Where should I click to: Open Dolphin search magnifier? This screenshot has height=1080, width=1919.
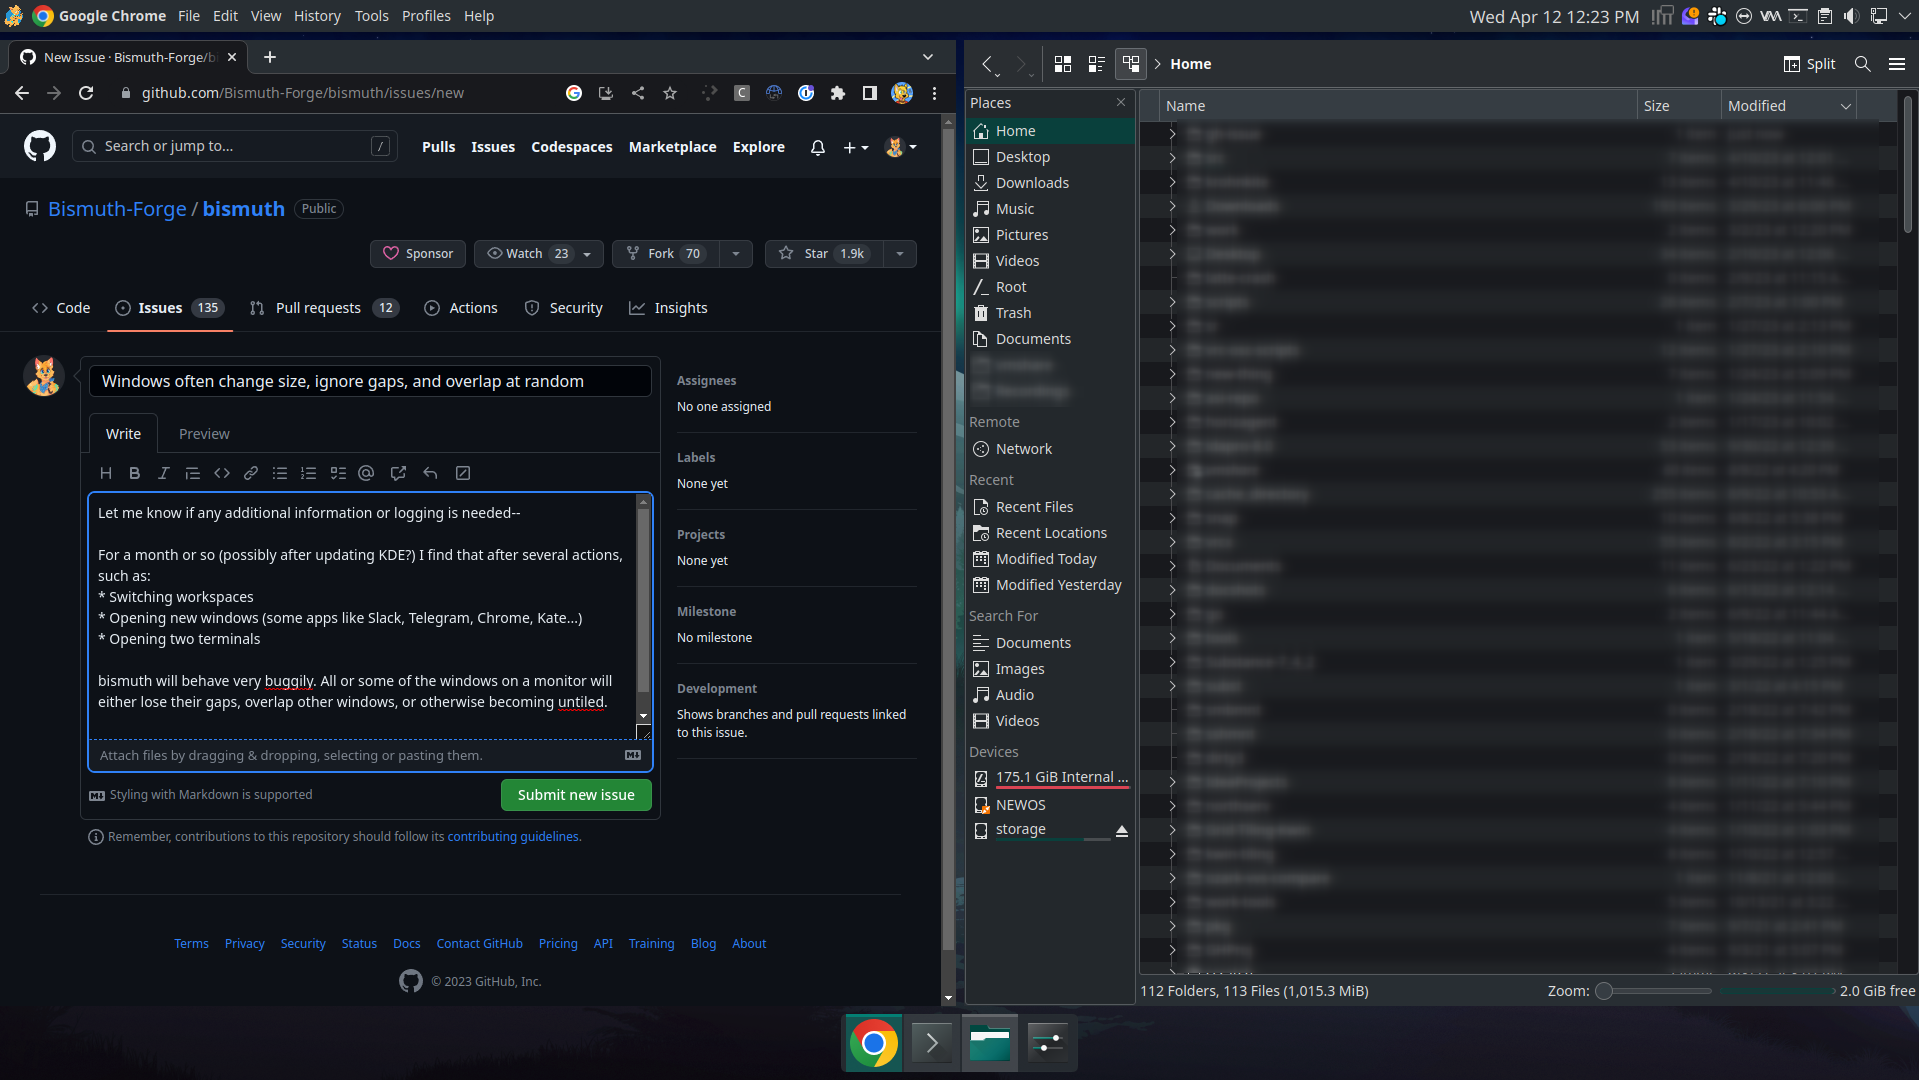click(x=1862, y=64)
